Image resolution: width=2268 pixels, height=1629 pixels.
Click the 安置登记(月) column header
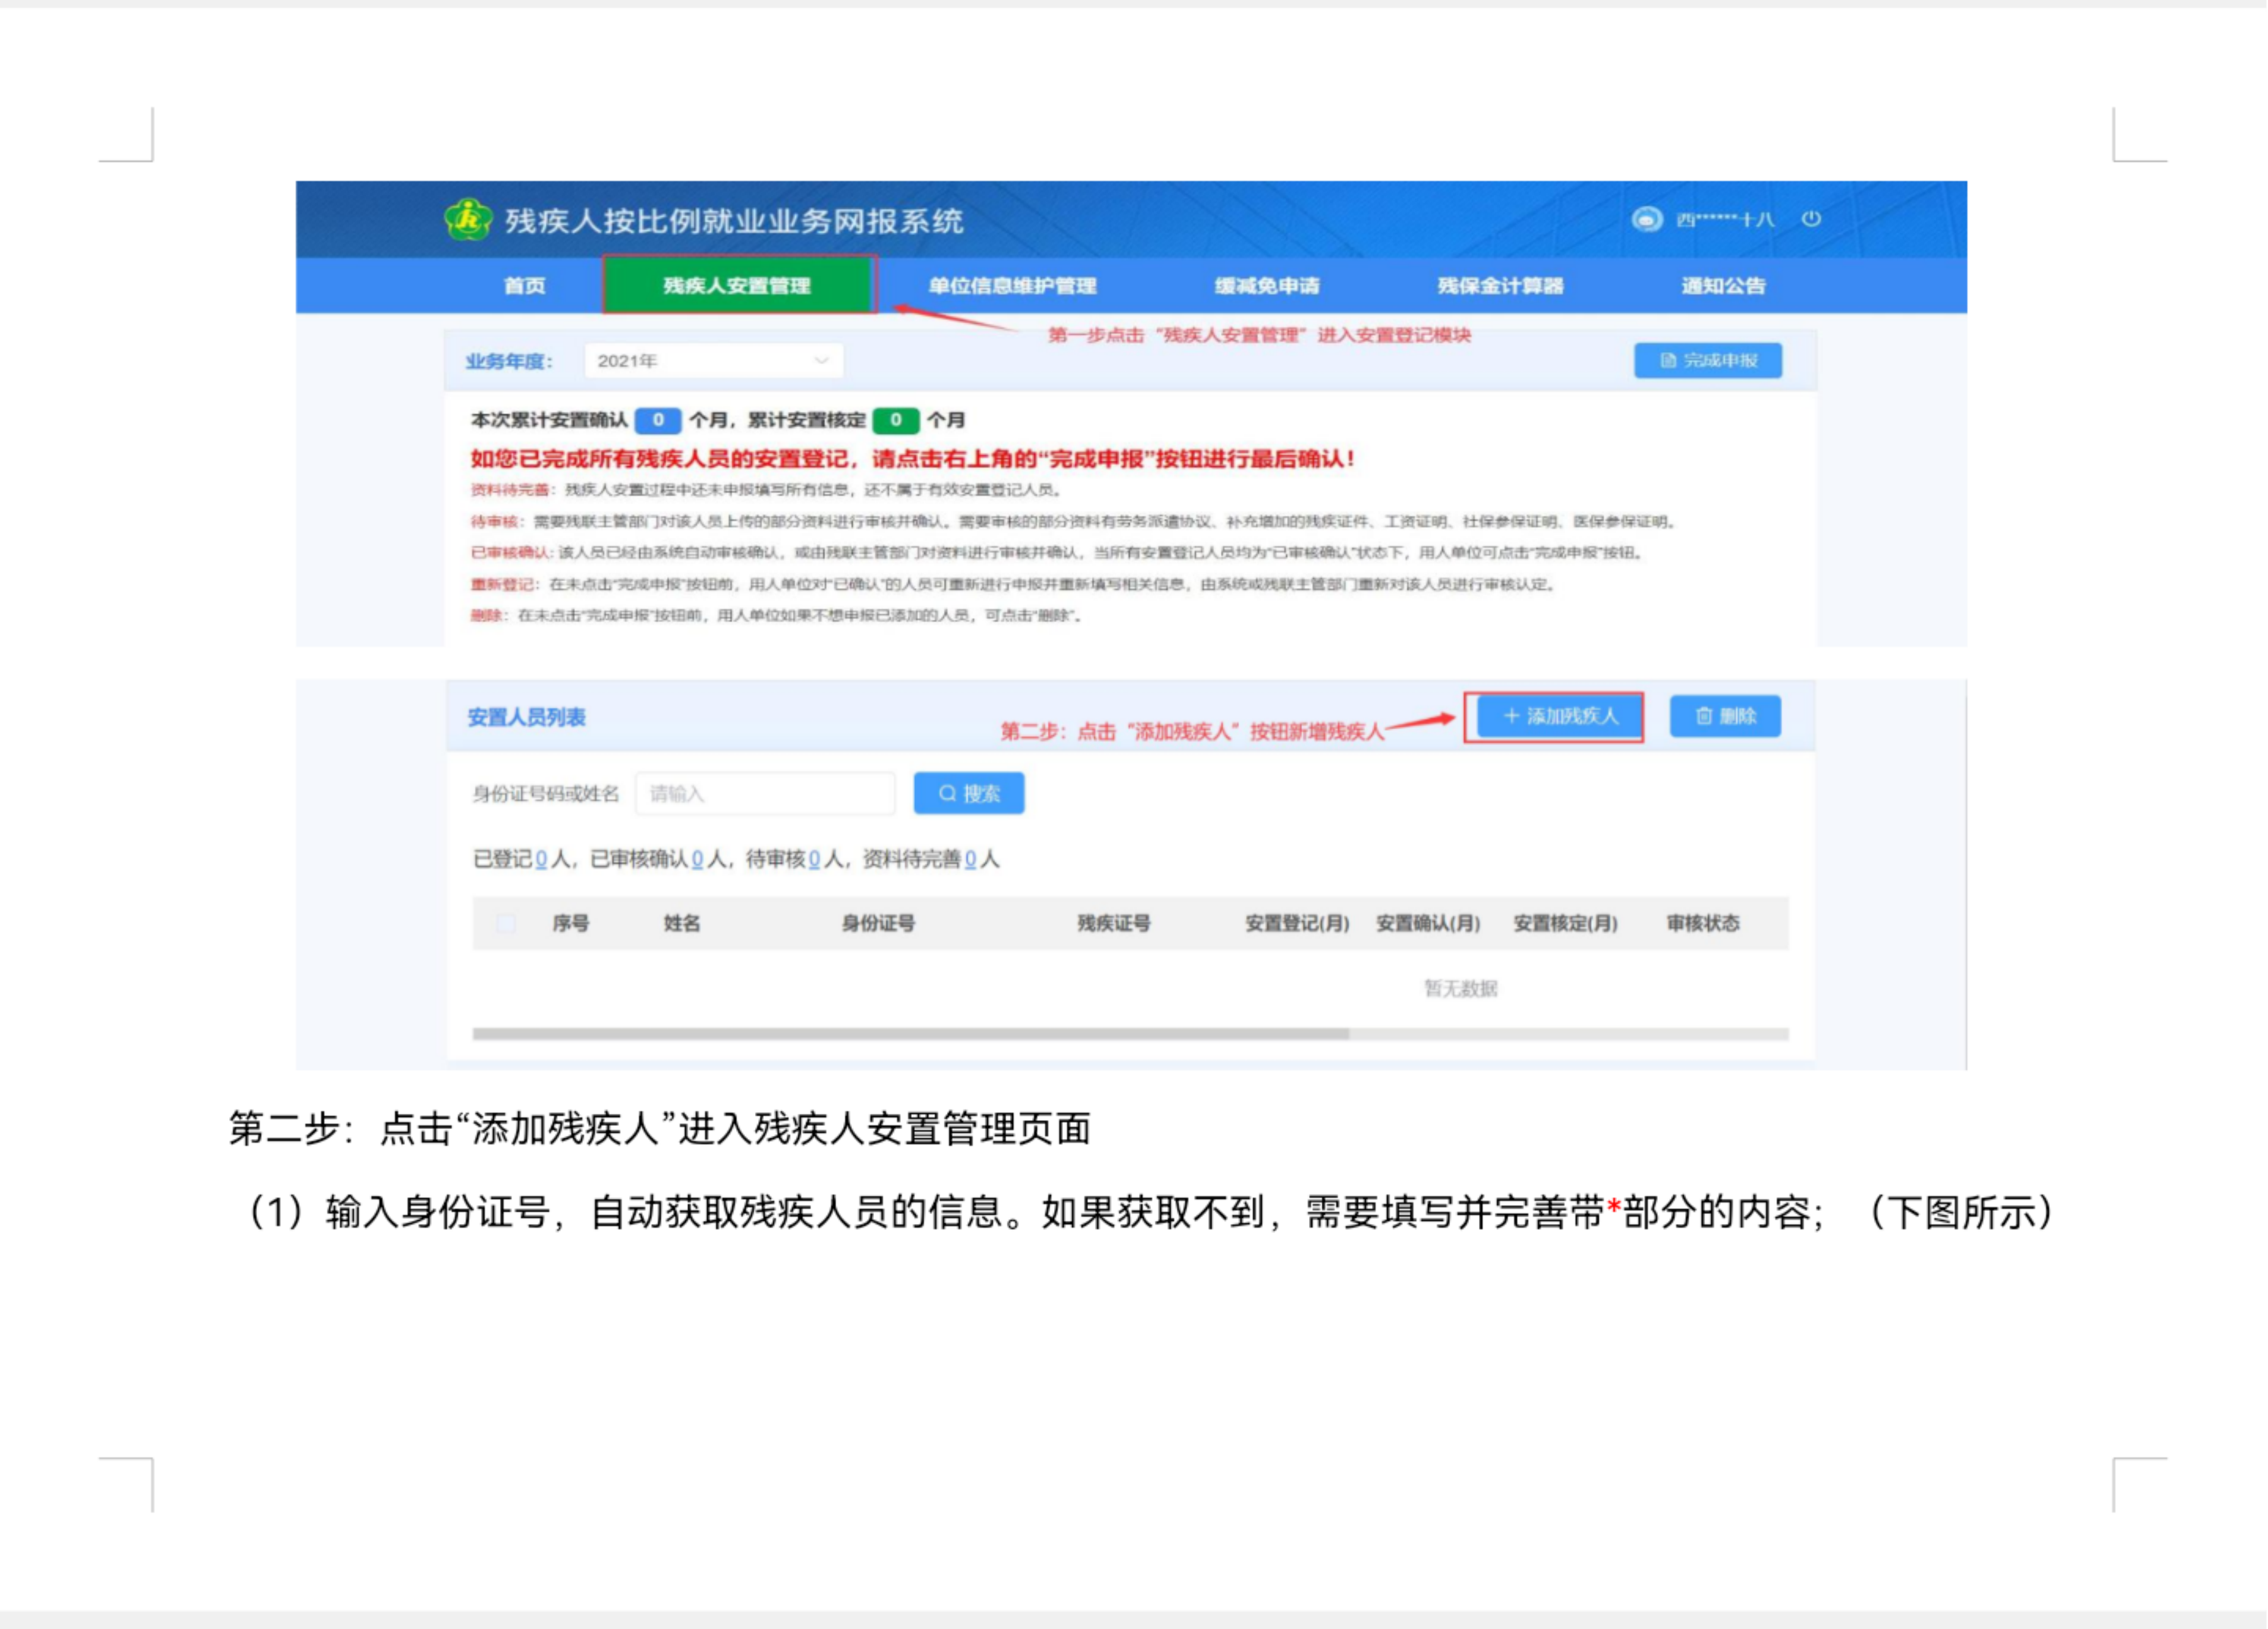[x=1297, y=923]
